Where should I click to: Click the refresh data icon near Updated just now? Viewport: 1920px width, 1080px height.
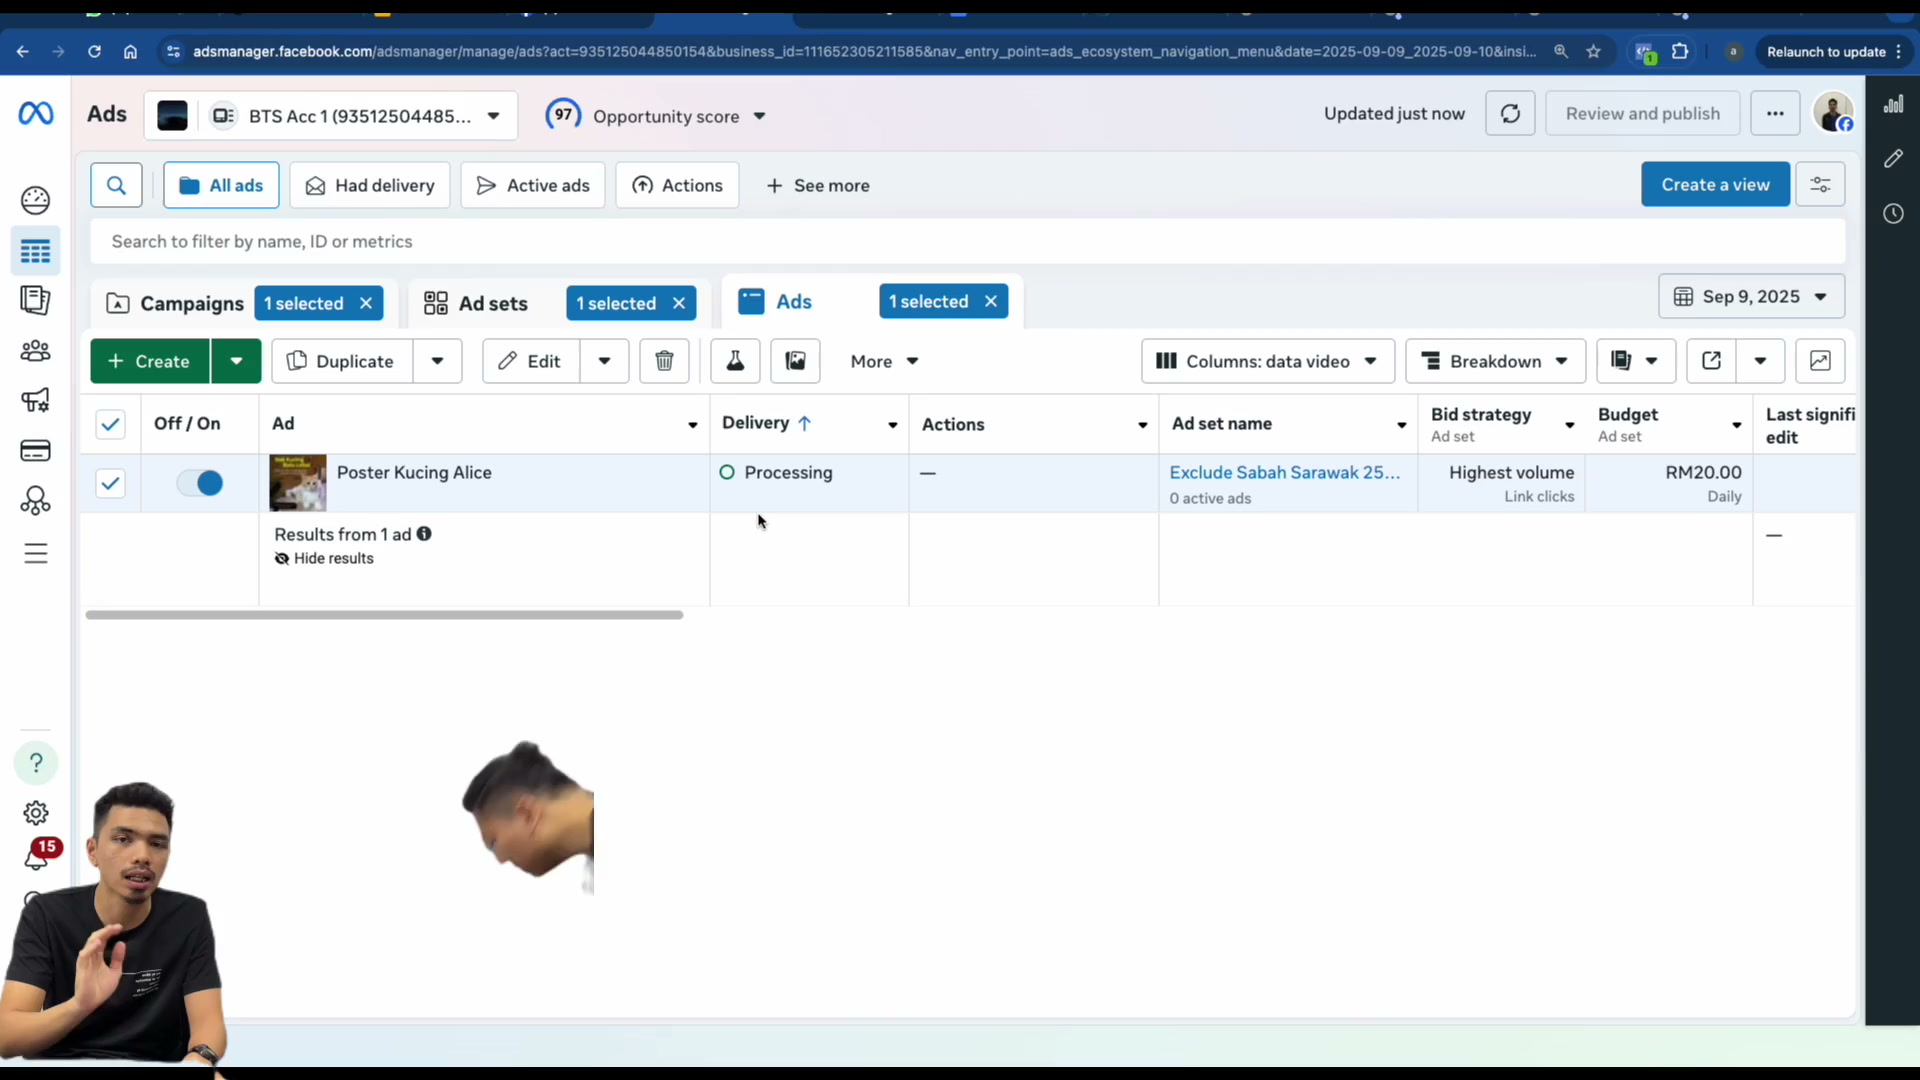pos(1510,114)
